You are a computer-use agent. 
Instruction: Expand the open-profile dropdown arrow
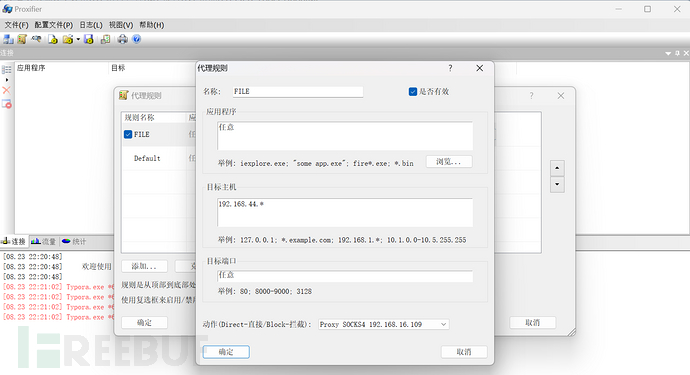tap(78, 39)
